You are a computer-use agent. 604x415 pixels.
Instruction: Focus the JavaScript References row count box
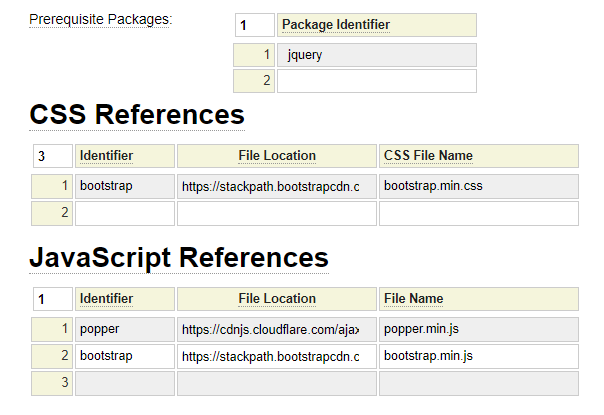(52, 299)
